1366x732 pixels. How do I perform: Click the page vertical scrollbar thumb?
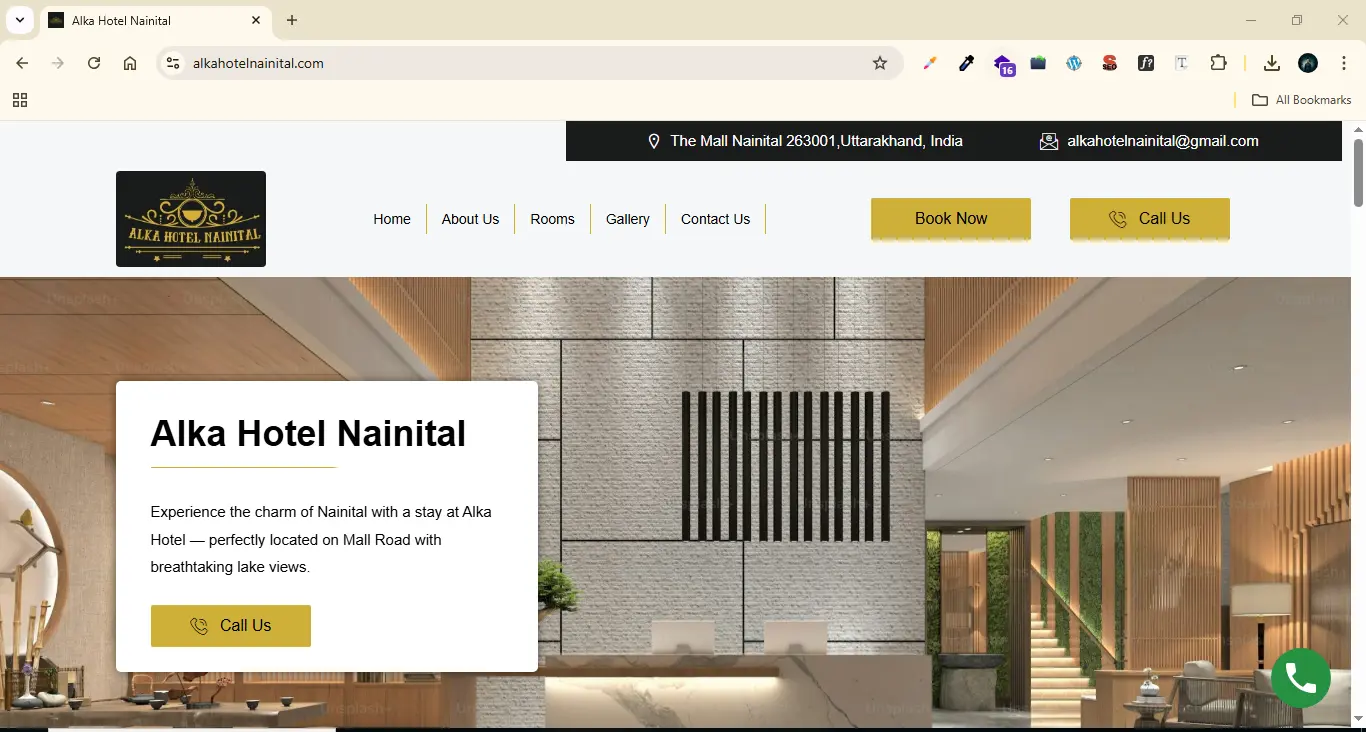(1358, 172)
